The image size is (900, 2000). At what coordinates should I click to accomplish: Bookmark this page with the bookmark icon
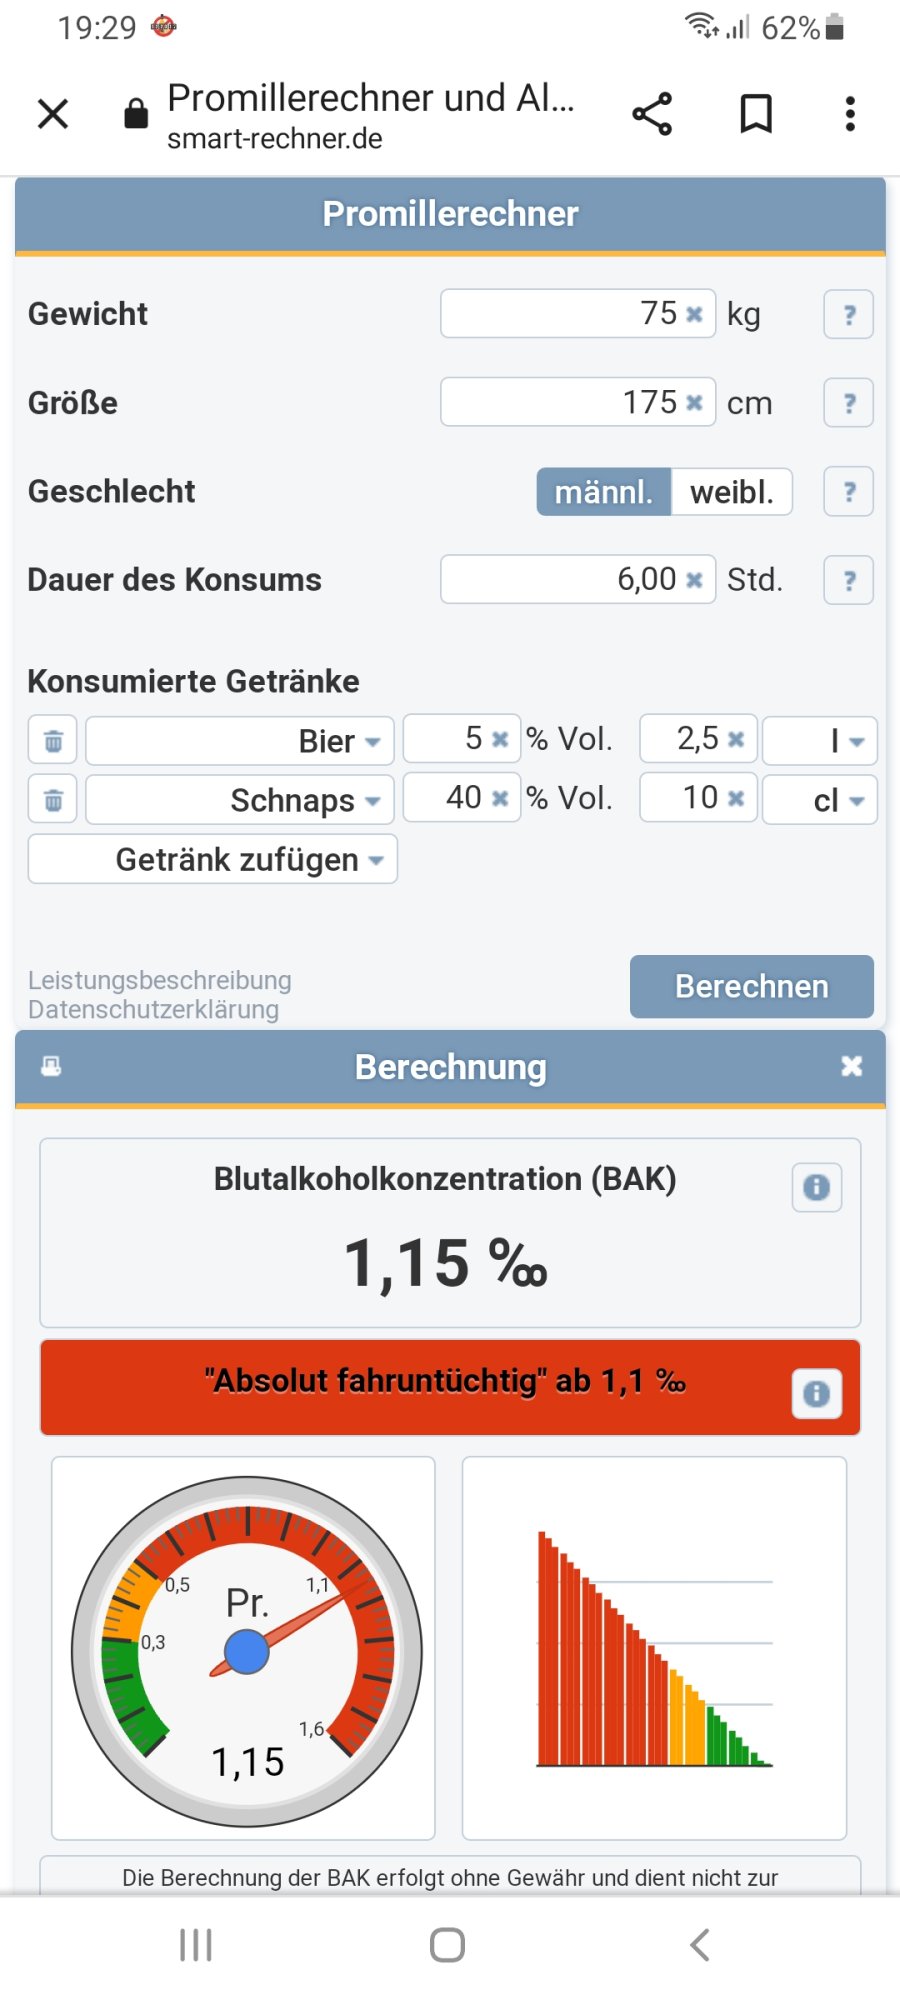tap(756, 114)
